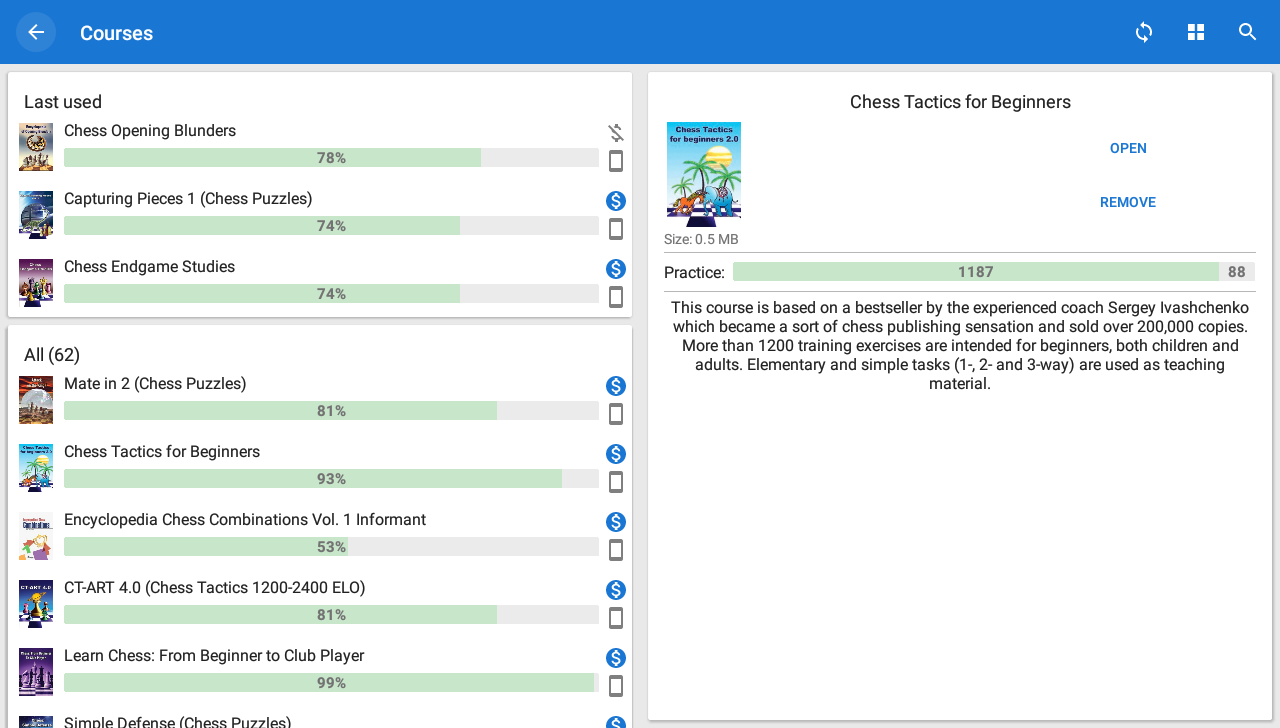The width and height of the screenshot is (1280, 728).
Task: Click the remaining count 88 in Practice bar
Action: 1237,272
